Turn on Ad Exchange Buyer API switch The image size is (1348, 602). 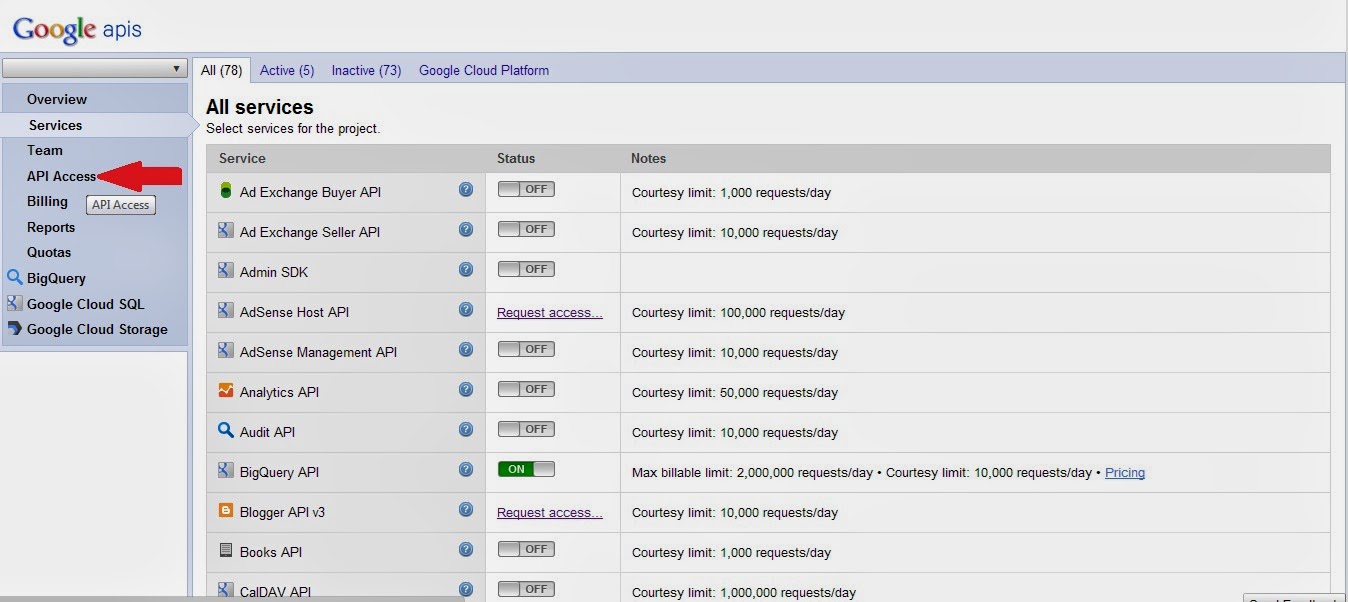pos(526,189)
